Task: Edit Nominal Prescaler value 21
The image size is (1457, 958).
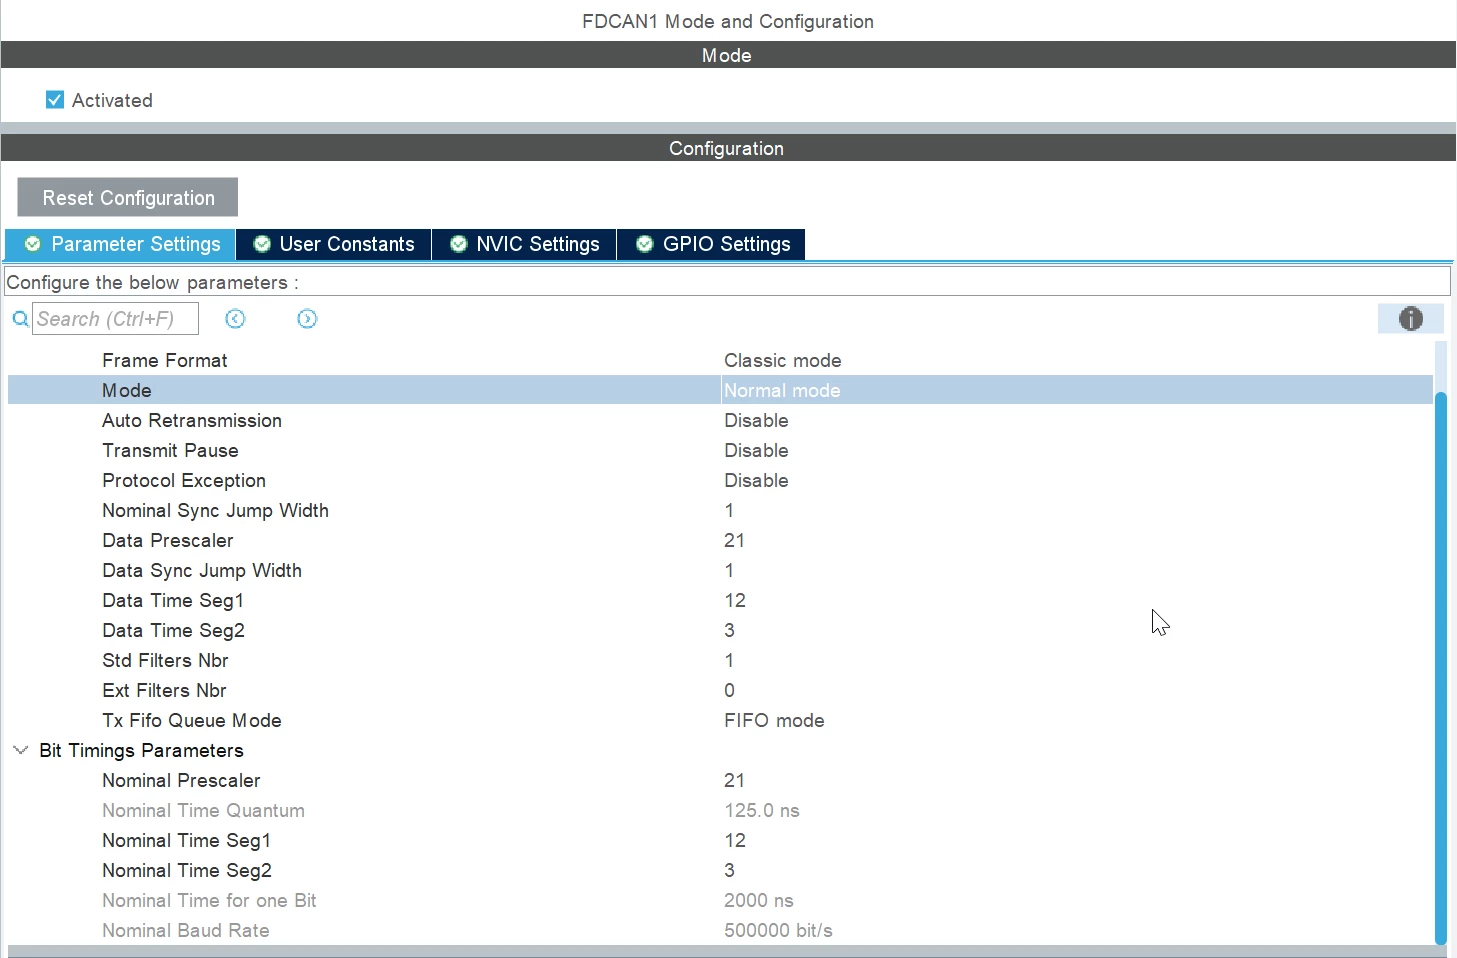Action: [734, 780]
